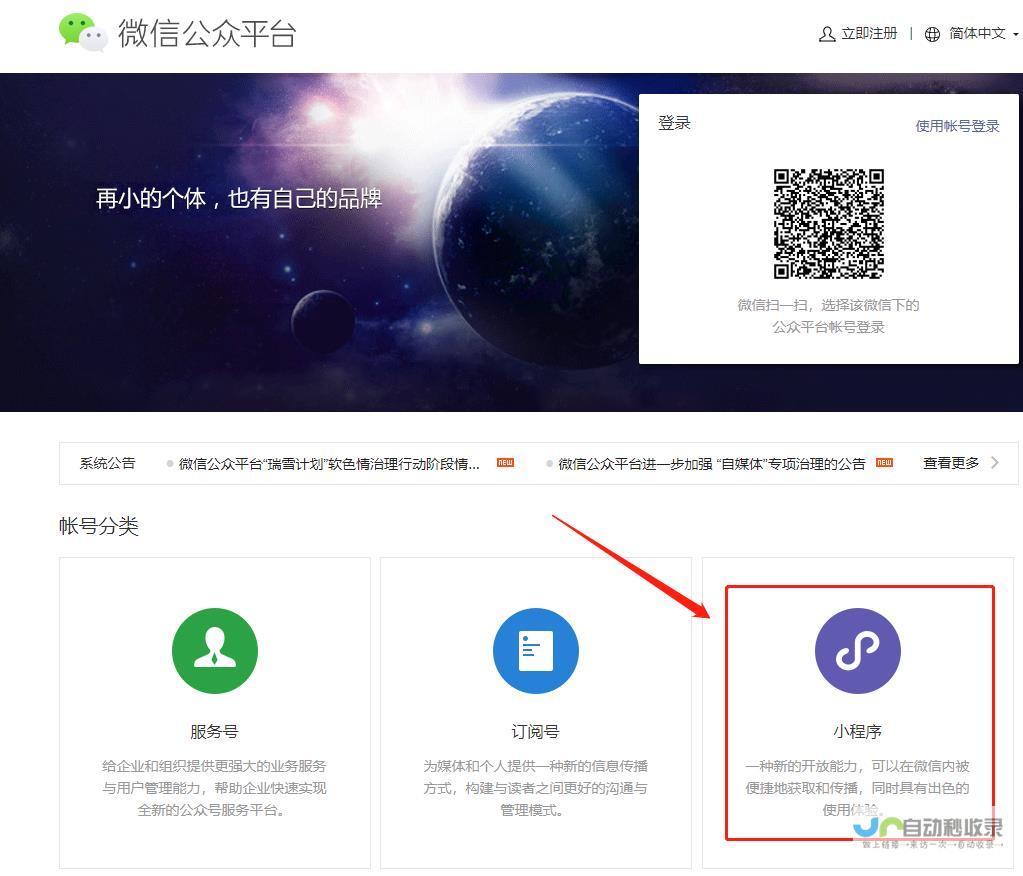Click the globe language icon
This screenshot has width=1023, height=876.
(x=932, y=34)
